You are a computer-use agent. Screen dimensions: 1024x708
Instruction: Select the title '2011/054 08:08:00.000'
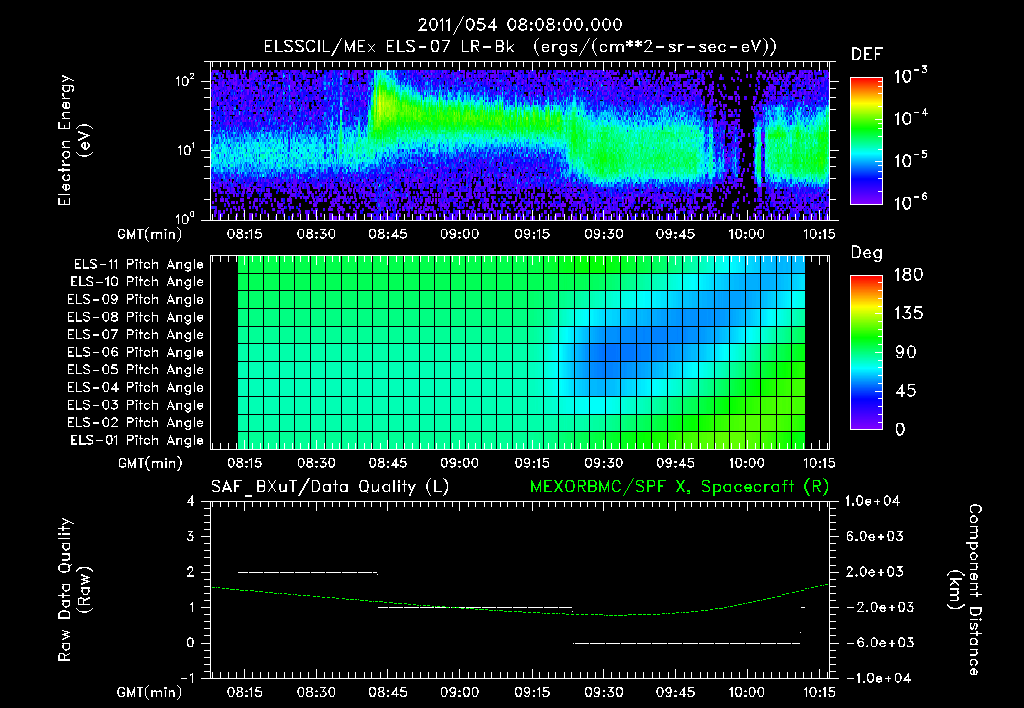(x=520, y=25)
